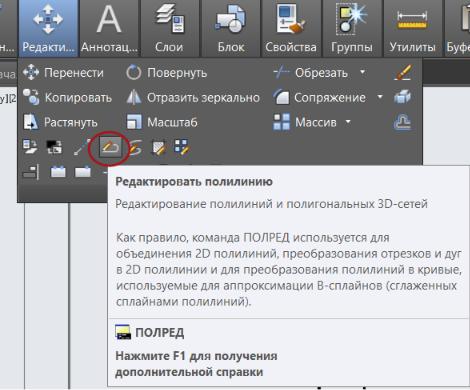Screen dimensions: 470x390
Task: Select the Массив (Array) tool
Action: (305, 122)
